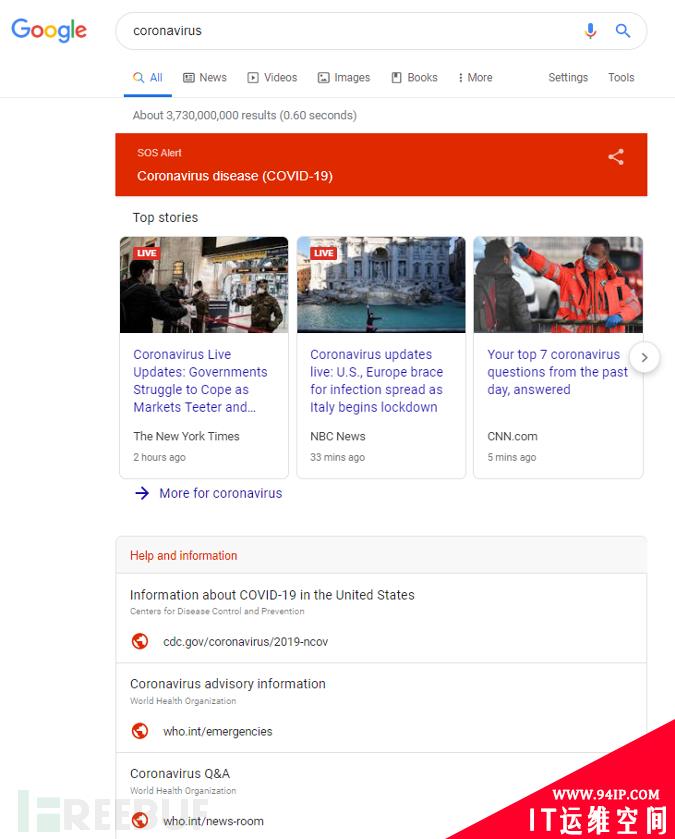
Task: Open New York Times Coronavirus Live Updates headline
Action: coord(200,380)
